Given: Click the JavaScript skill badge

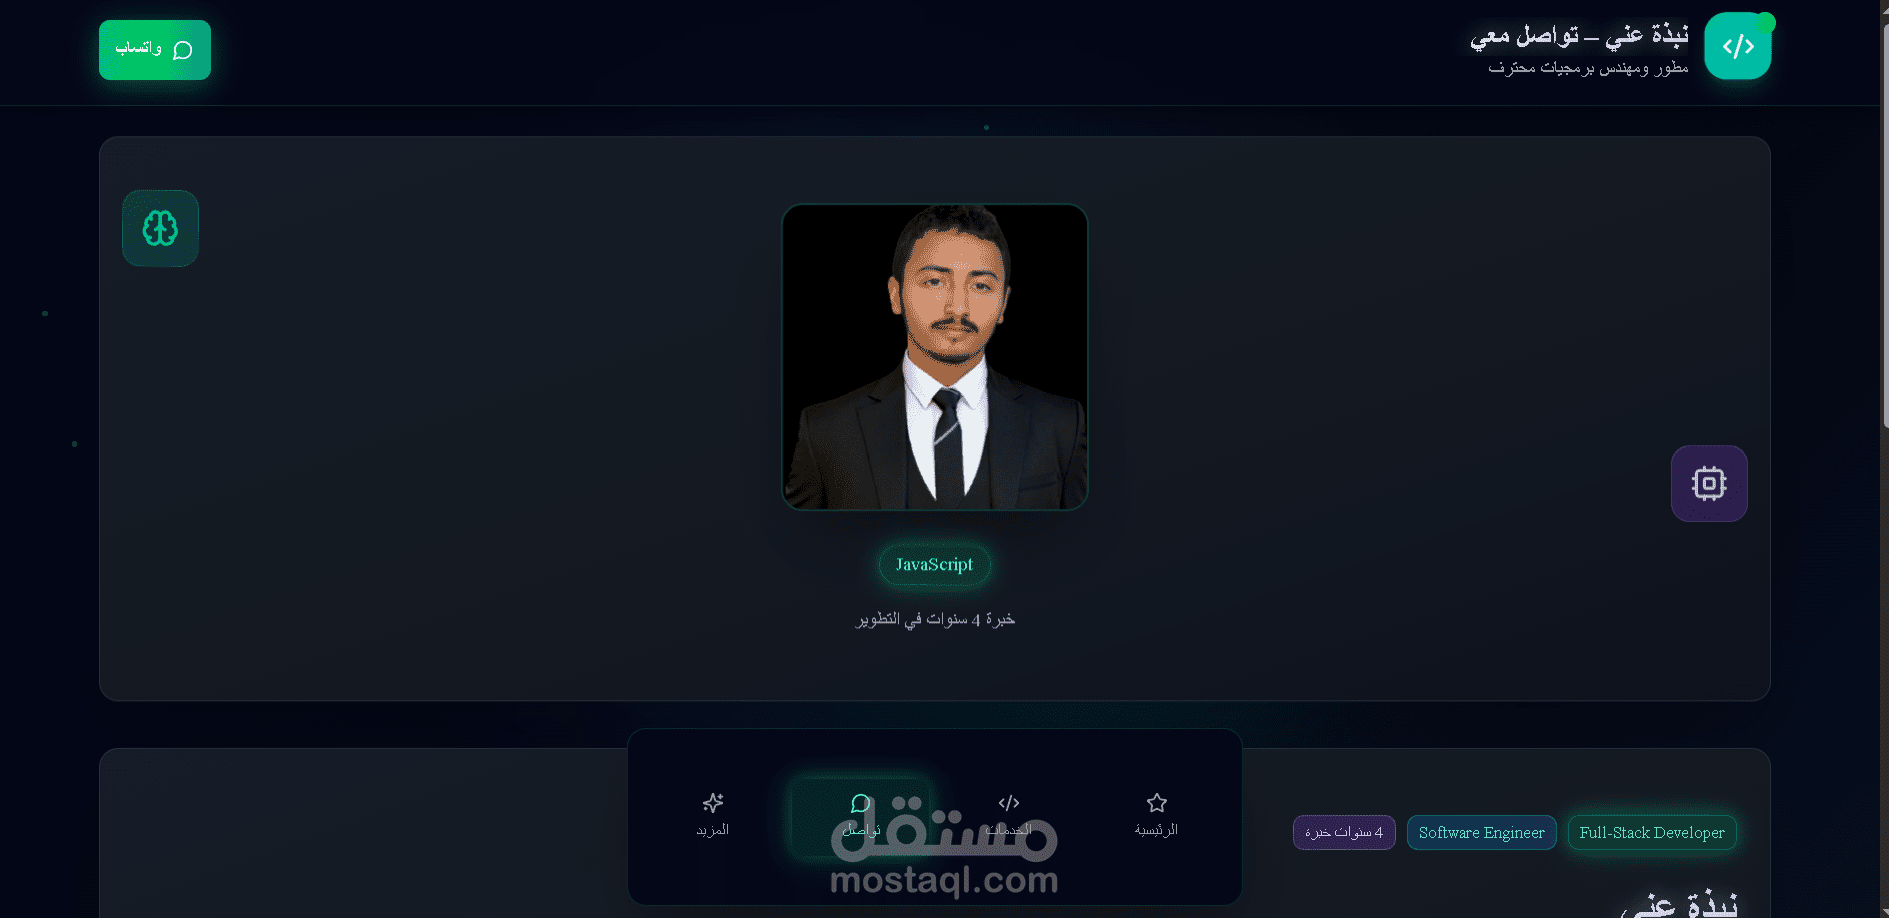Looking at the screenshot, I should tap(934, 565).
